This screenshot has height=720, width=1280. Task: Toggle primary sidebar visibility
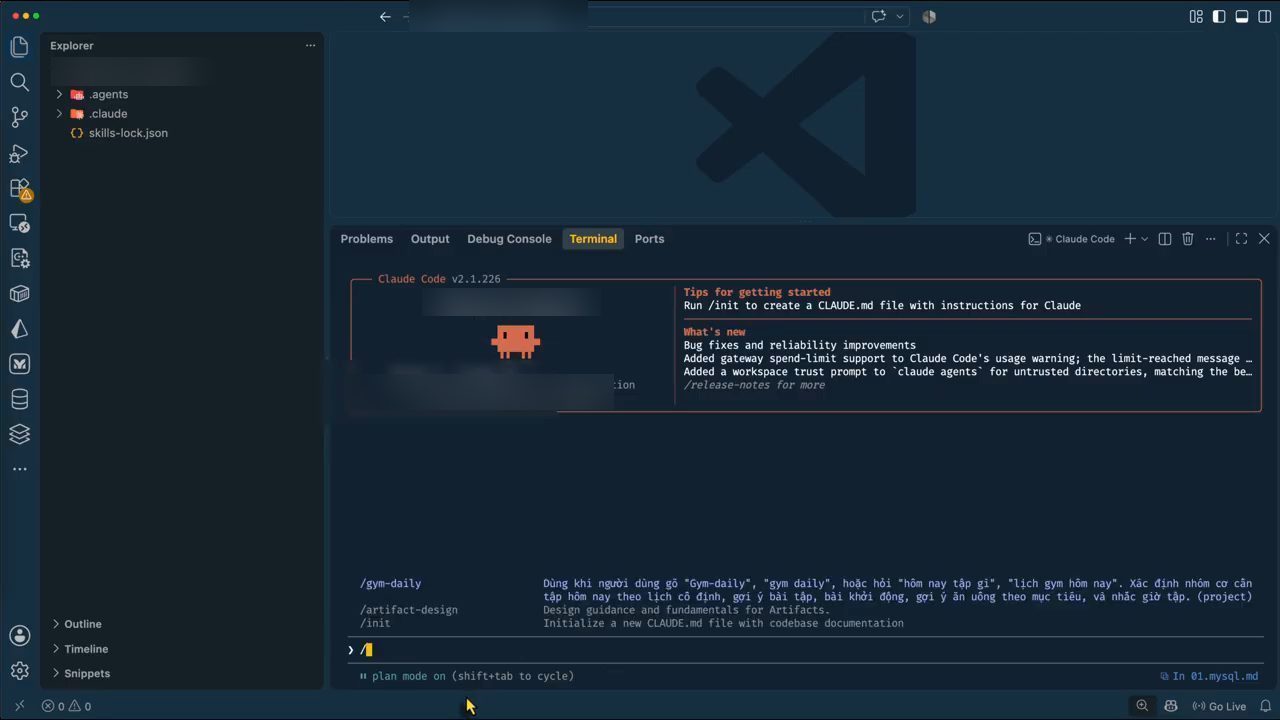(x=1219, y=16)
